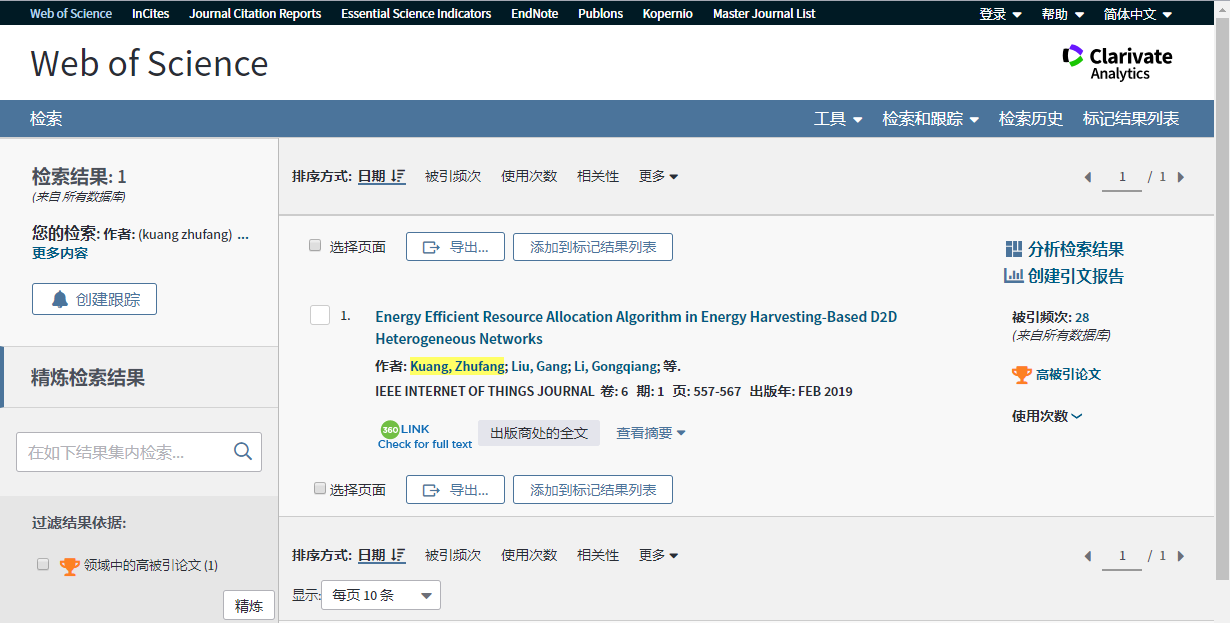Click the 在如下结果集内检索 search field
The width and height of the screenshot is (1230, 623).
pos(124,452)
